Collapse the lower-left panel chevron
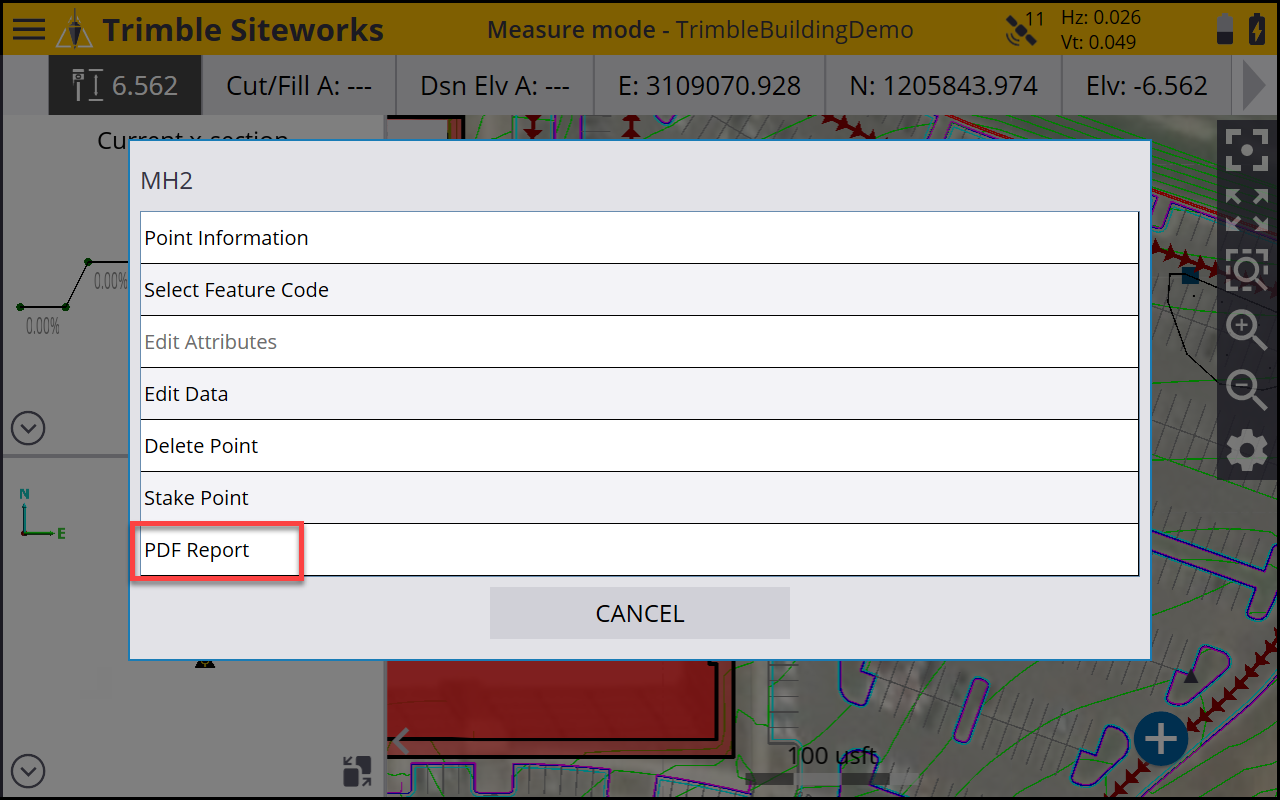 pos(28,771)
